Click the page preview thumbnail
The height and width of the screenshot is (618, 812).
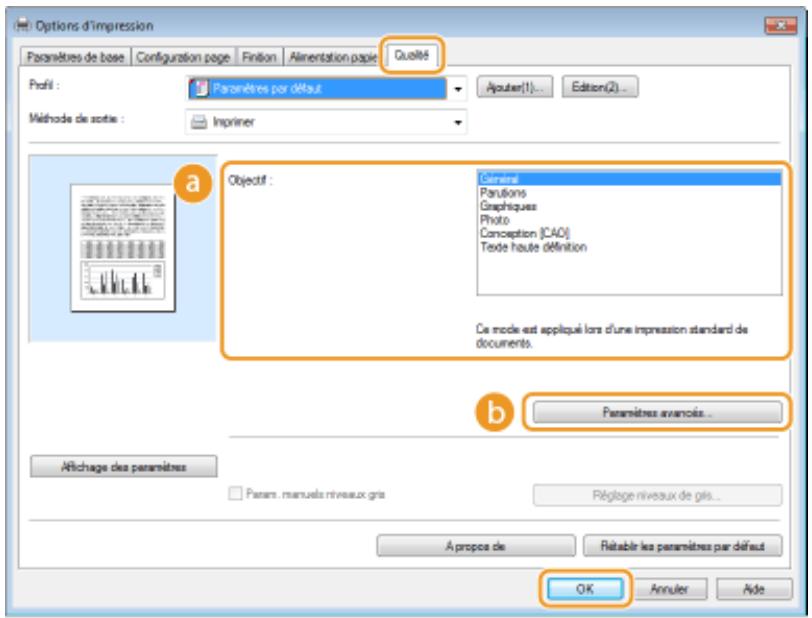[x=123, y=248]
